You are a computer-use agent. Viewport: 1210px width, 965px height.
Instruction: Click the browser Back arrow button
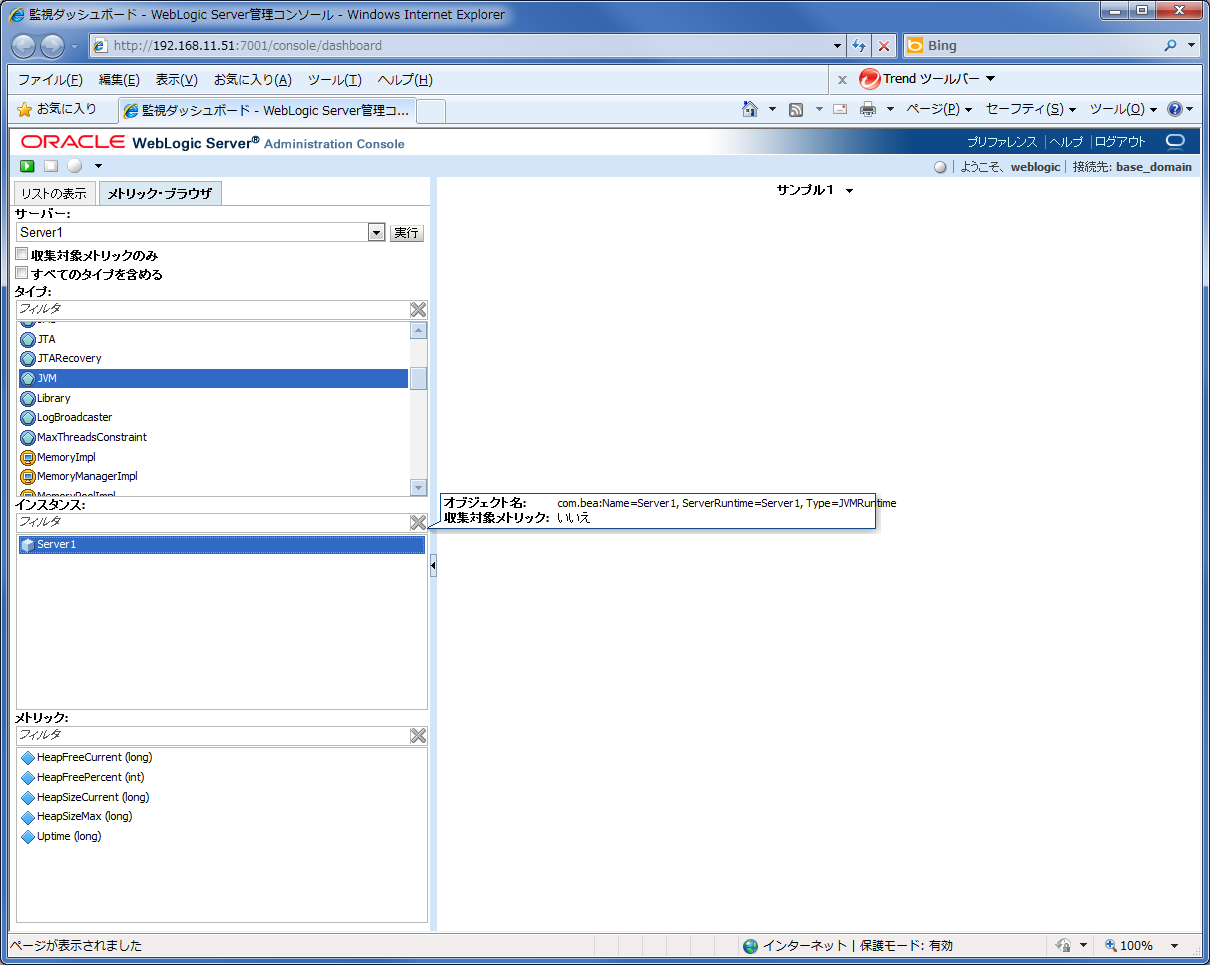click(x=24, y=46)
